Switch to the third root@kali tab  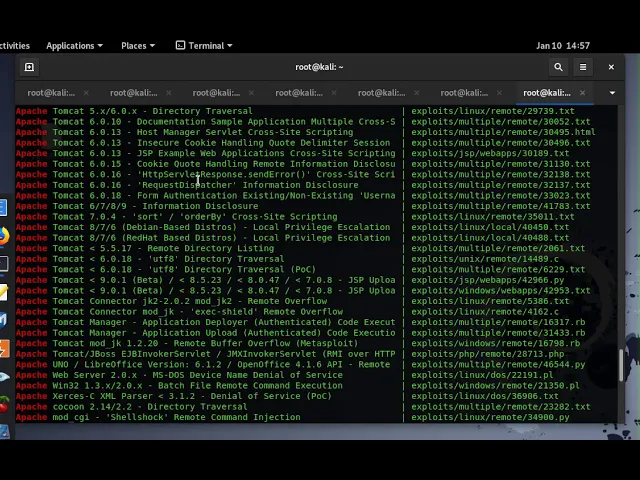[216, 93]
